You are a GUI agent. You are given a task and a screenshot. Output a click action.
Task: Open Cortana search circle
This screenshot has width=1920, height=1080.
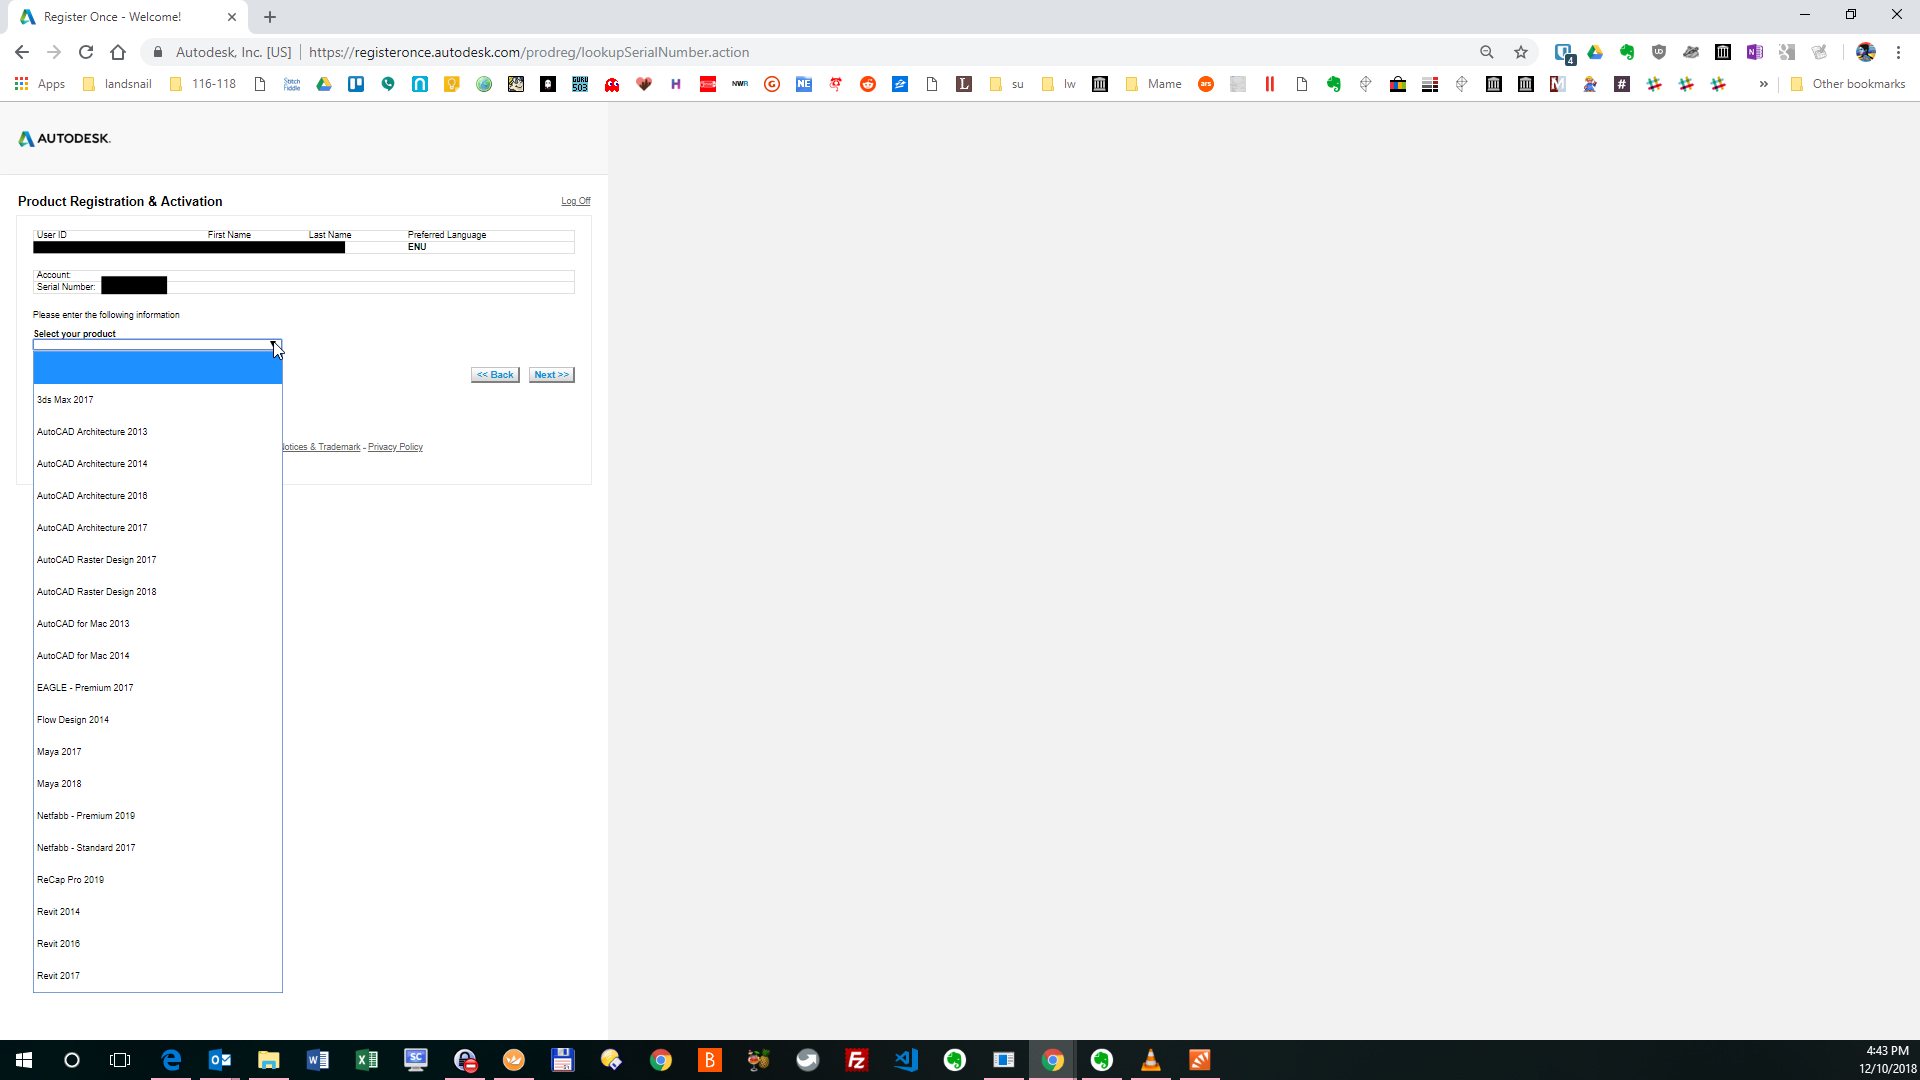(x=72, y=1060)
